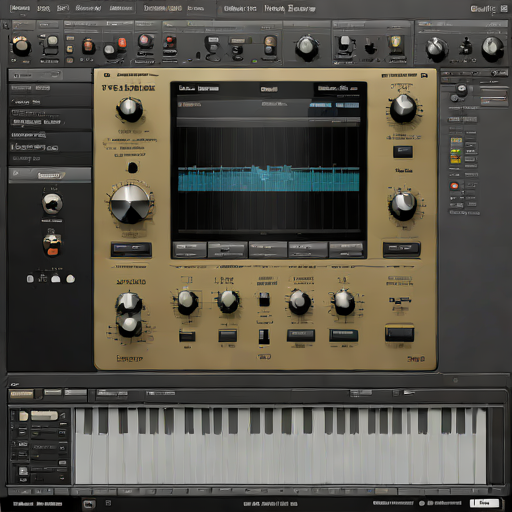512x512 pixels.
Task: Click the middle grey button under the waveform display
Action: click(268, 250)
